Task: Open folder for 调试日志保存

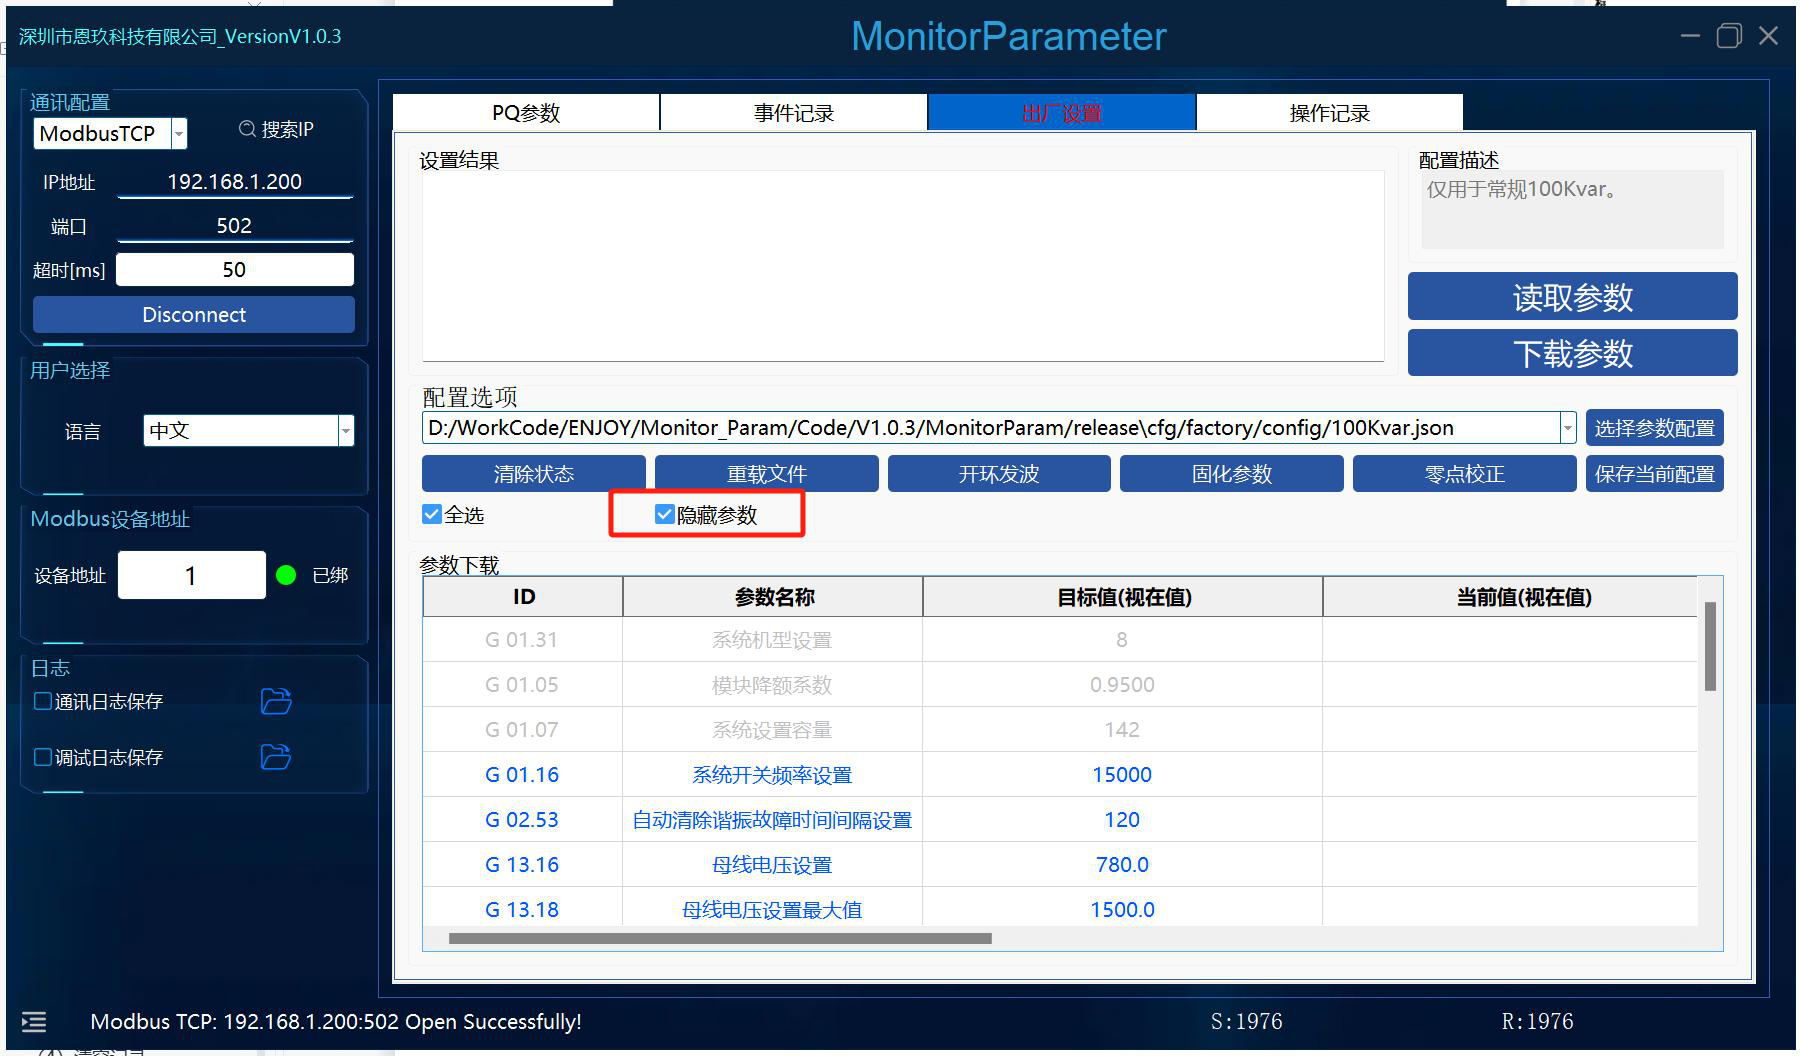Action: 276,757
